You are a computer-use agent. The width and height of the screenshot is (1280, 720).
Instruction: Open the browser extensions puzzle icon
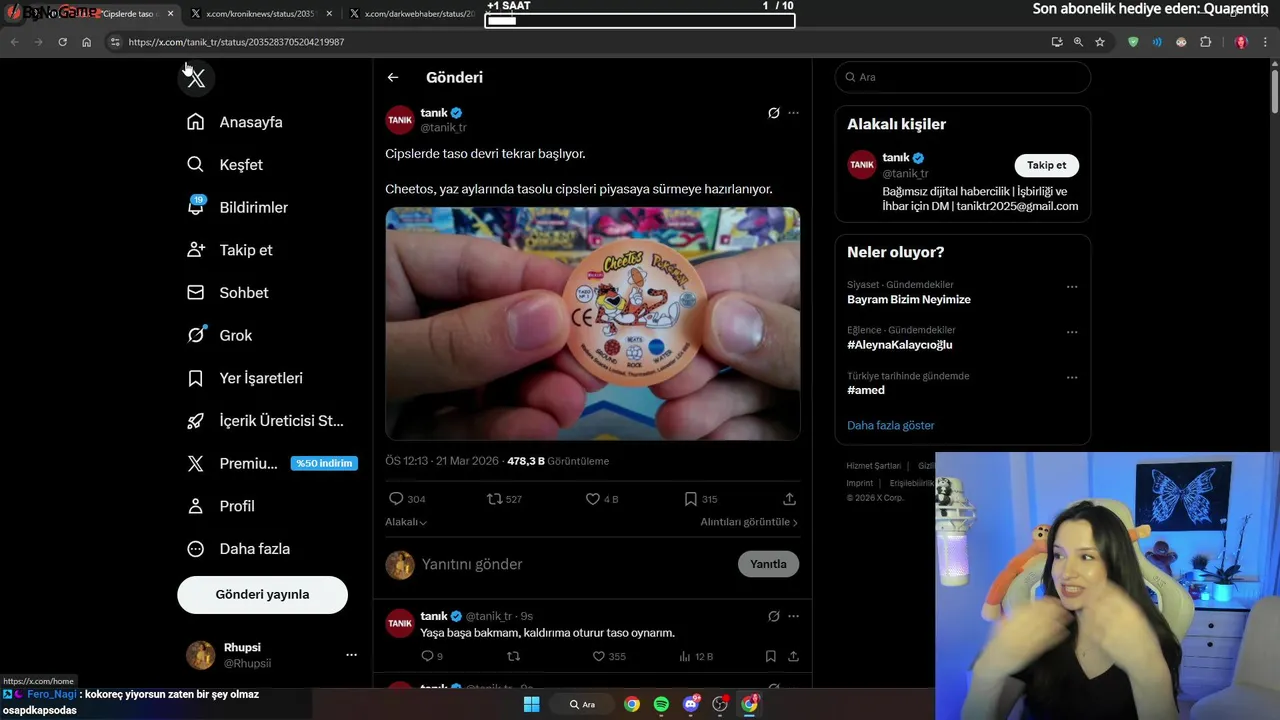(1205, 42)
